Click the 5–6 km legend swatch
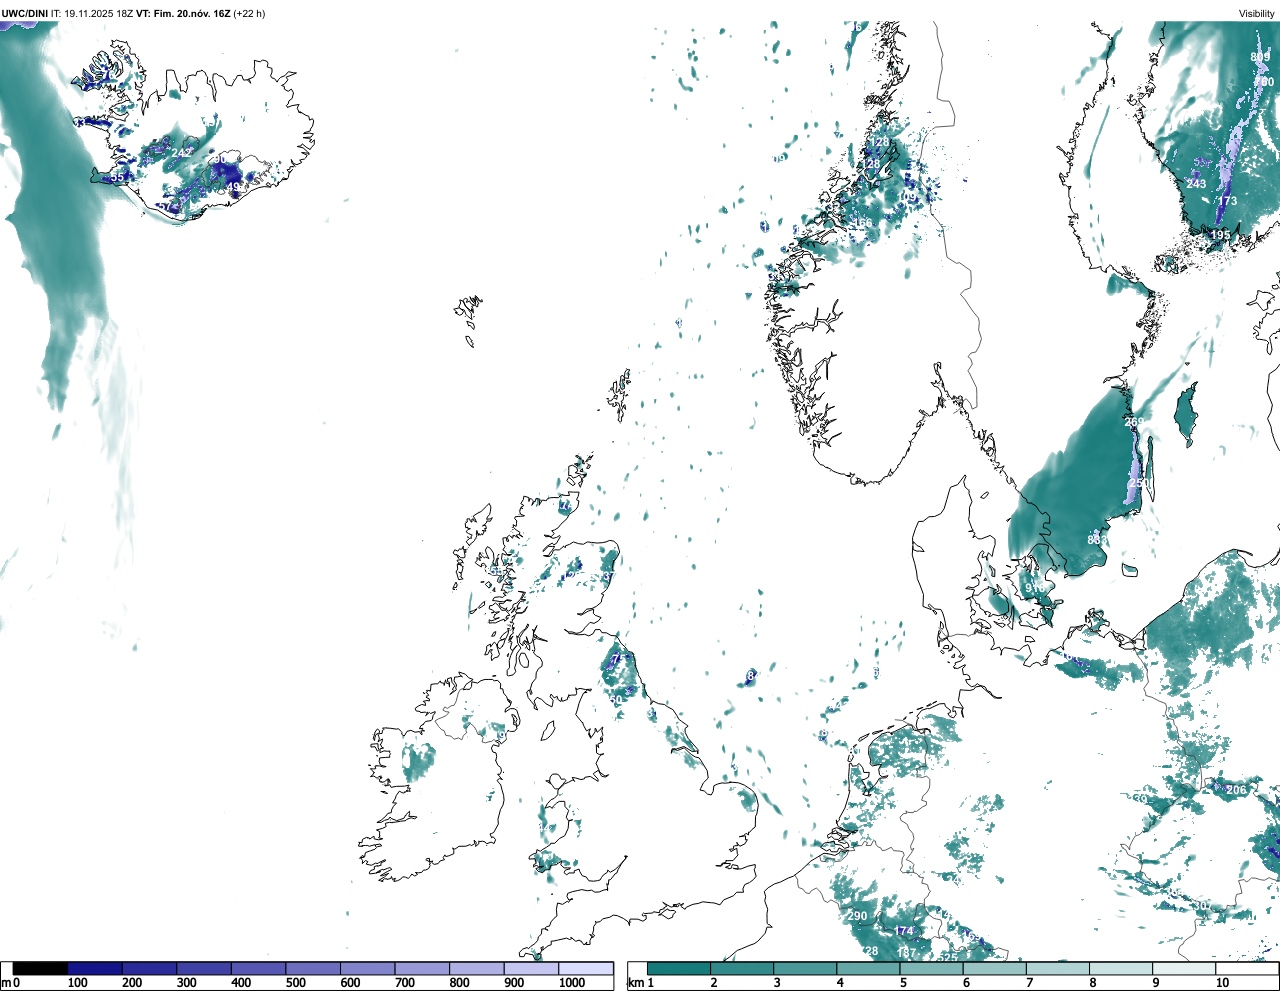The height and width of the screenshot is (991, 1280). tap(931, 968)
